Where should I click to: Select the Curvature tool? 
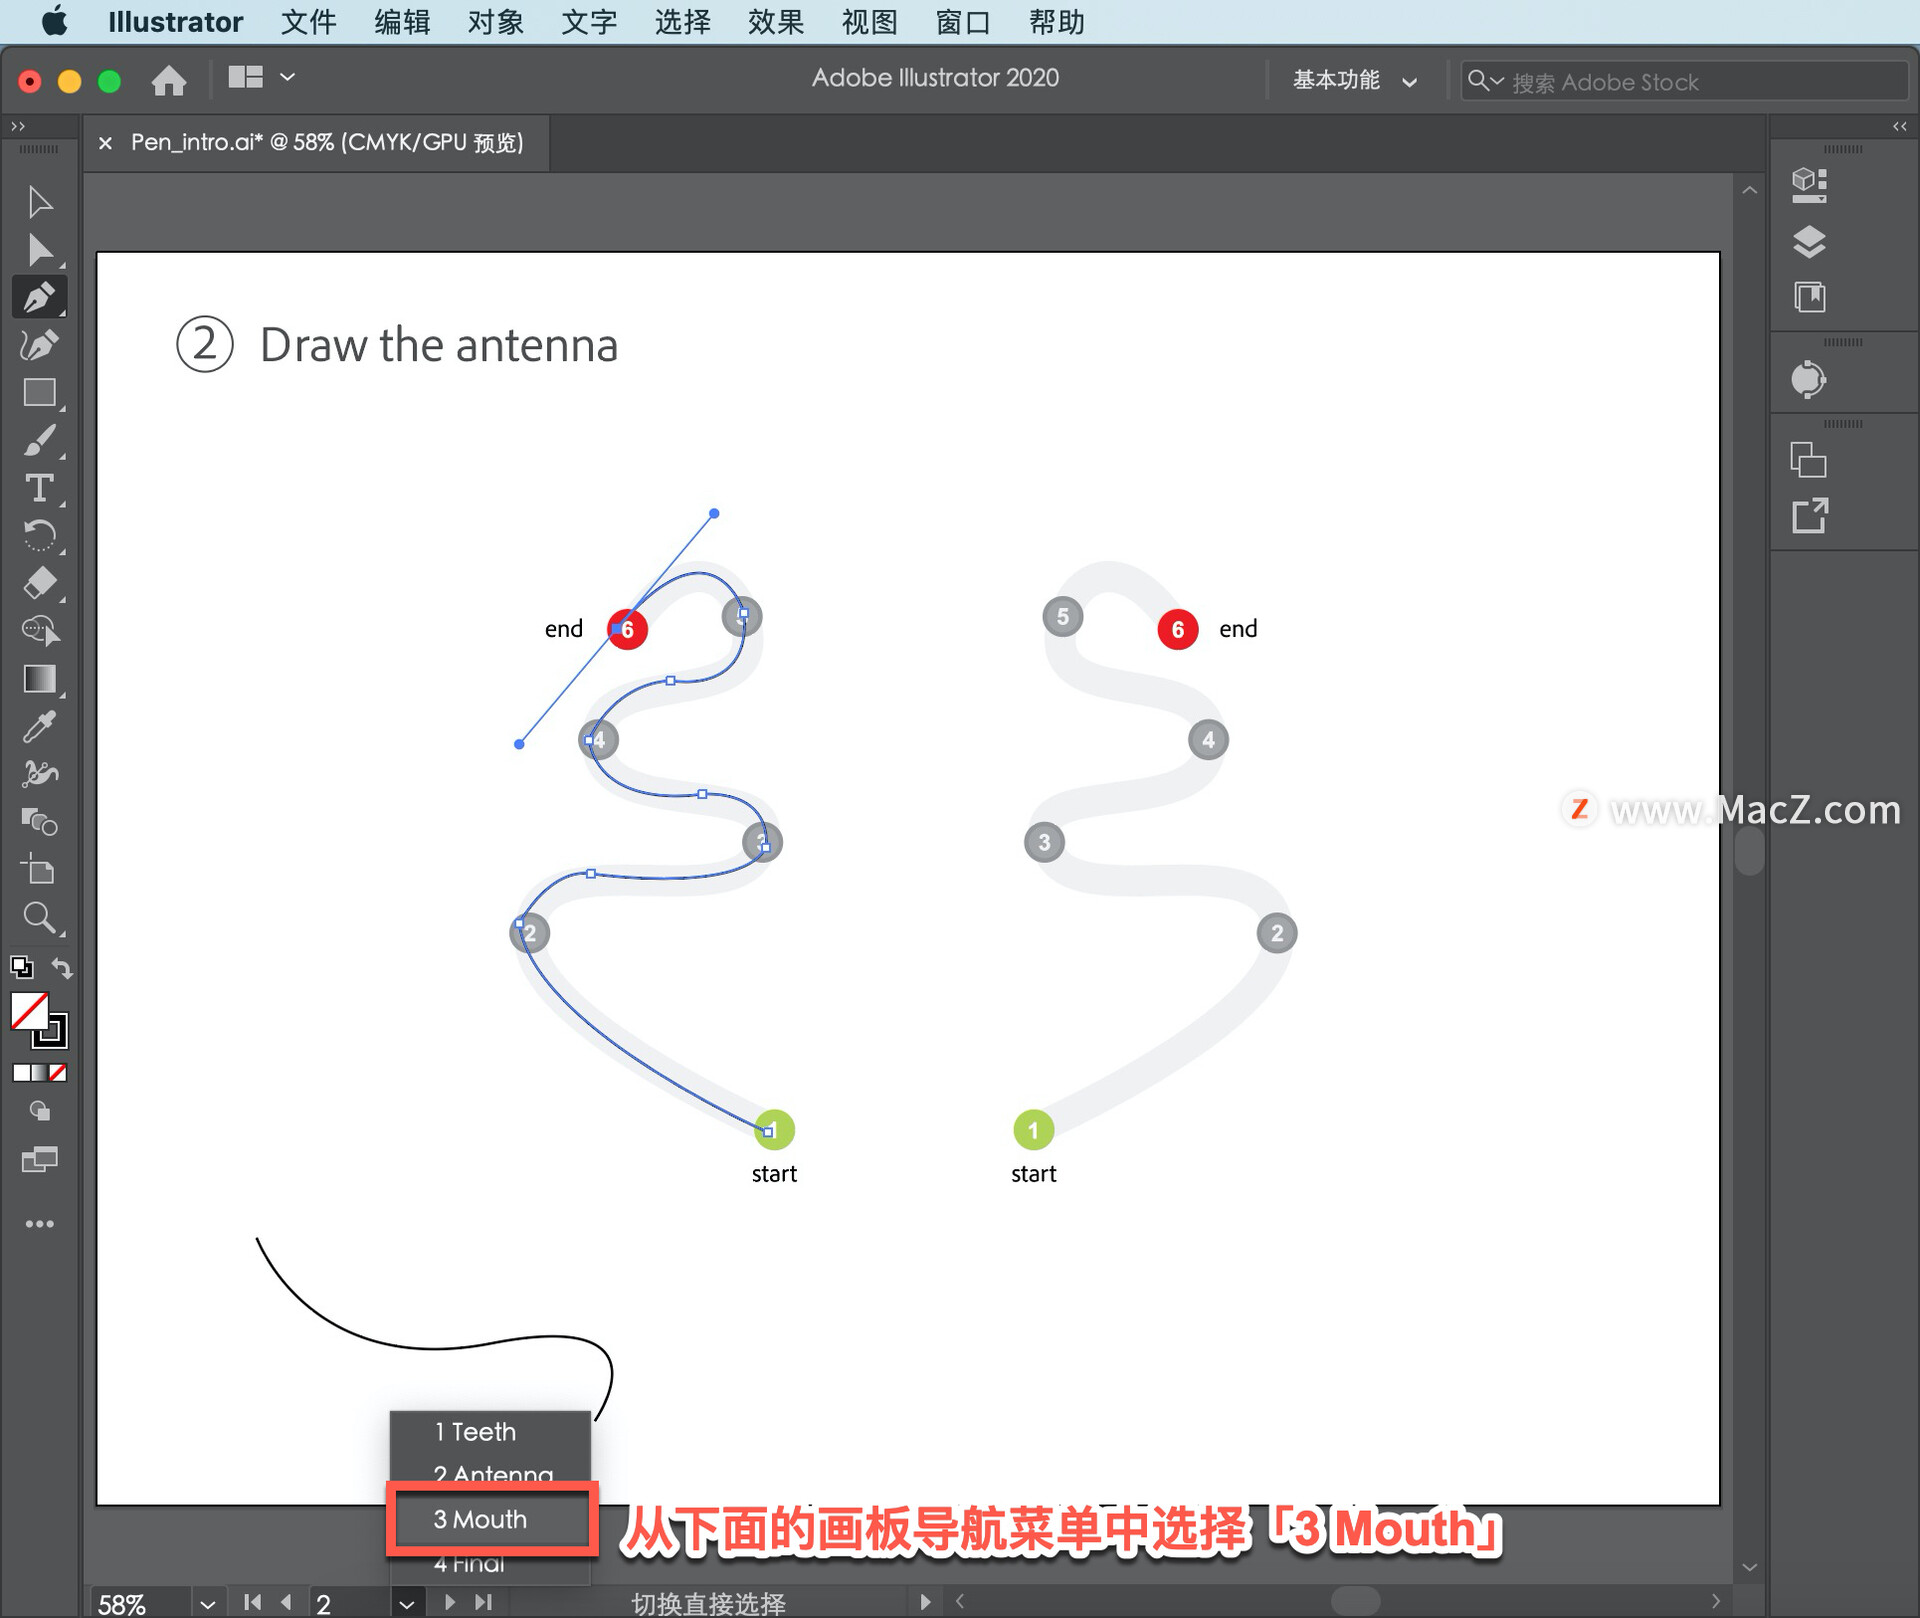tap(39, 345)
